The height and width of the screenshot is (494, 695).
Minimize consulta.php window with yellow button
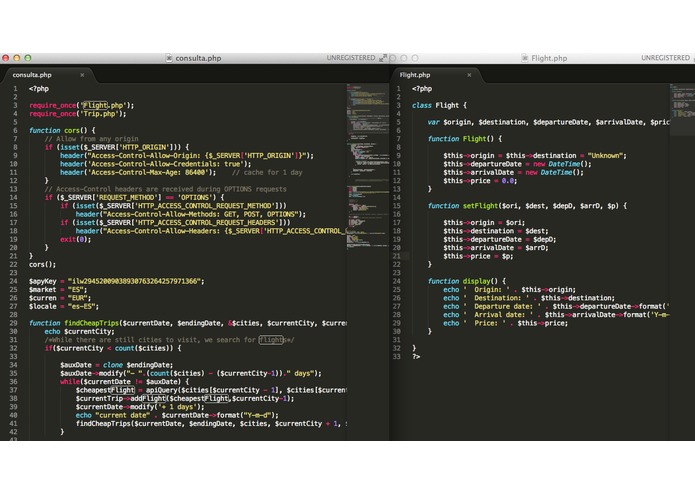pos(17,58)
